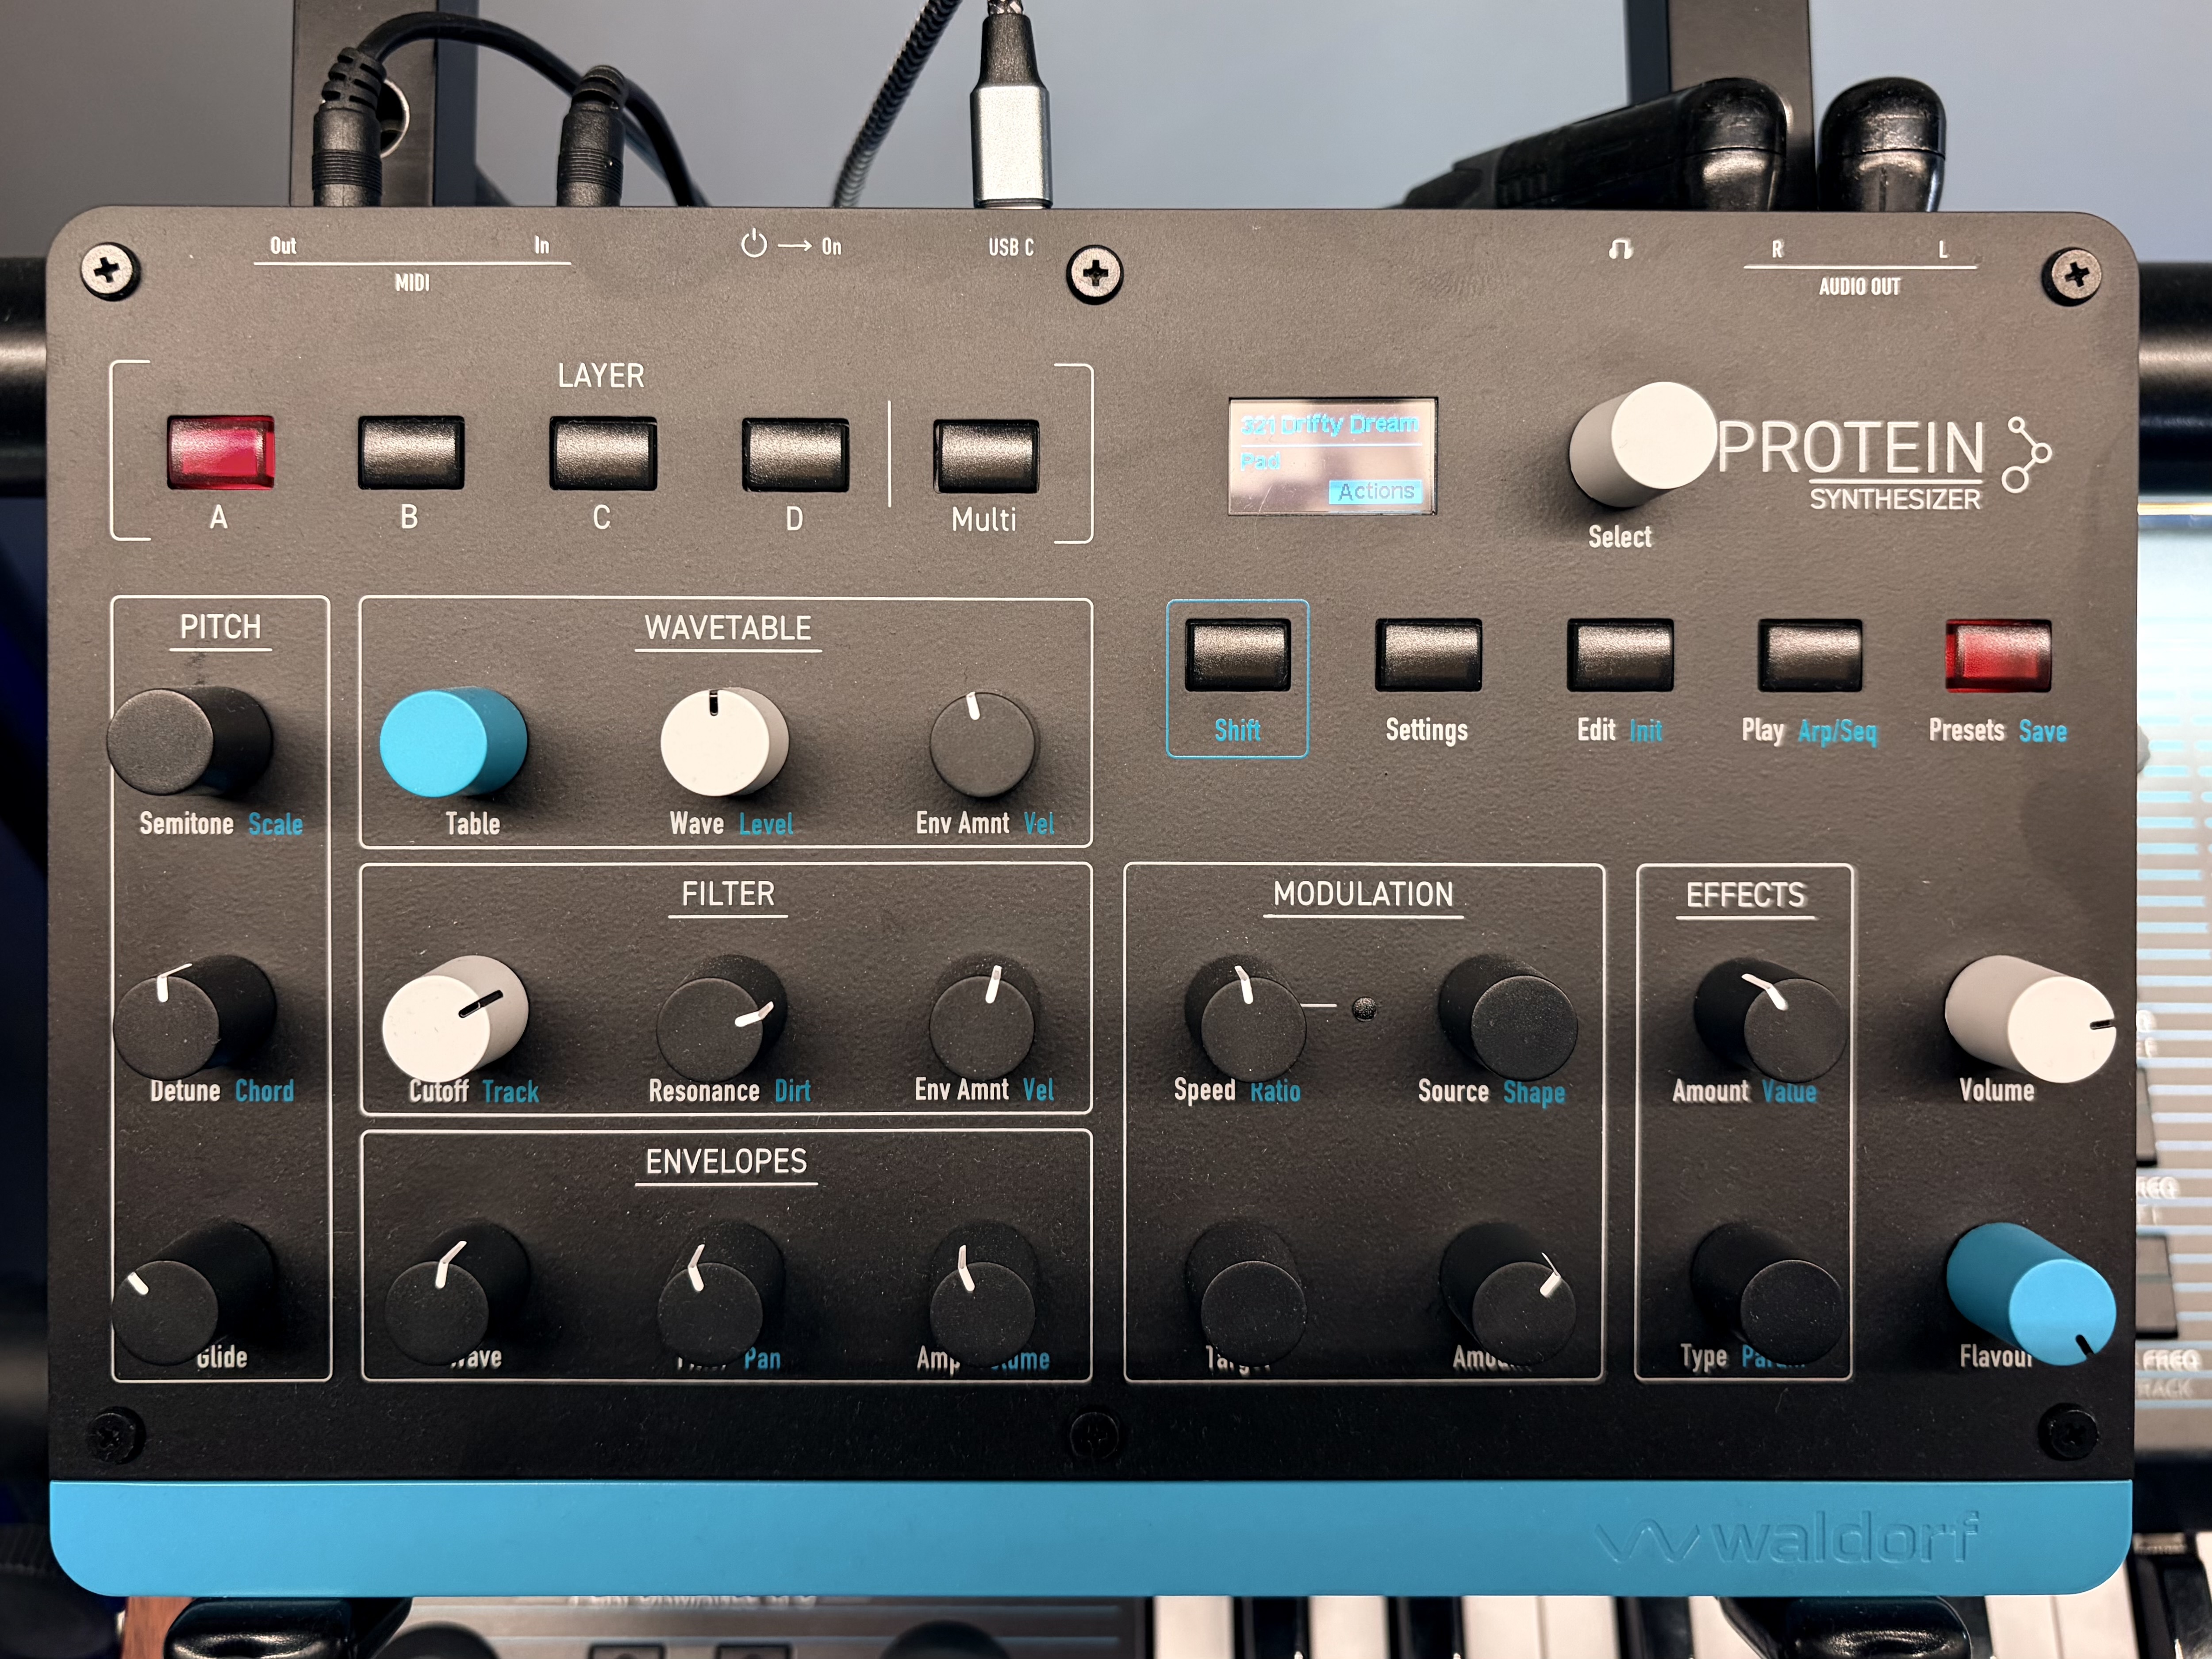The image size is (2212, 1659).
Task: Tap the white Volume knob
Action: [2030, 1018]
